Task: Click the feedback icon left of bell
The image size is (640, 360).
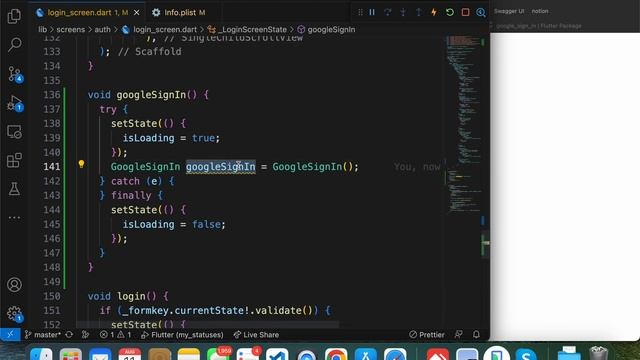Action: [459, 335]
